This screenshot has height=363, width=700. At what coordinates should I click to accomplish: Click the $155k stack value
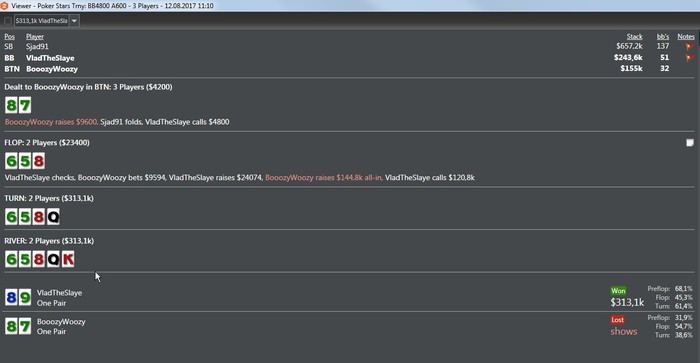(x=631, y=69)
